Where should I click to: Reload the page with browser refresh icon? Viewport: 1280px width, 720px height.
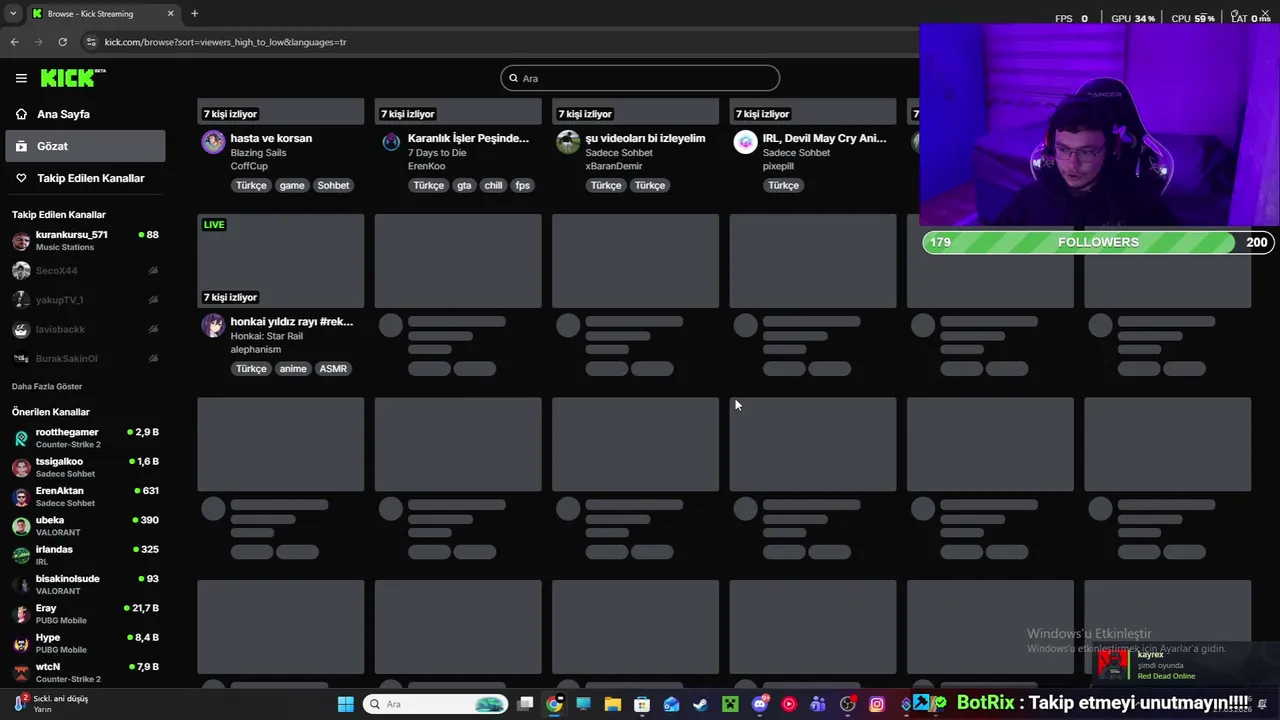pos(62,42)
